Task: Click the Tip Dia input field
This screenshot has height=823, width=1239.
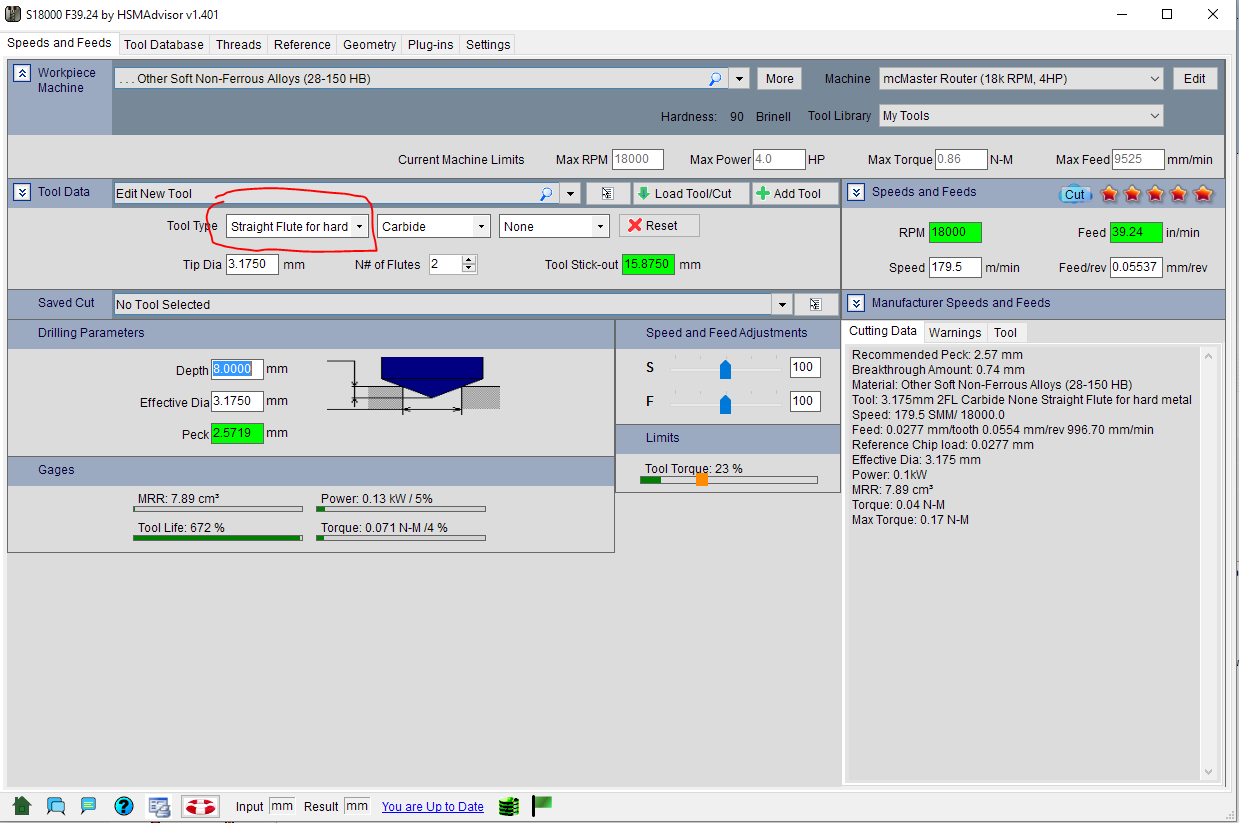Action: coord(252,265)
